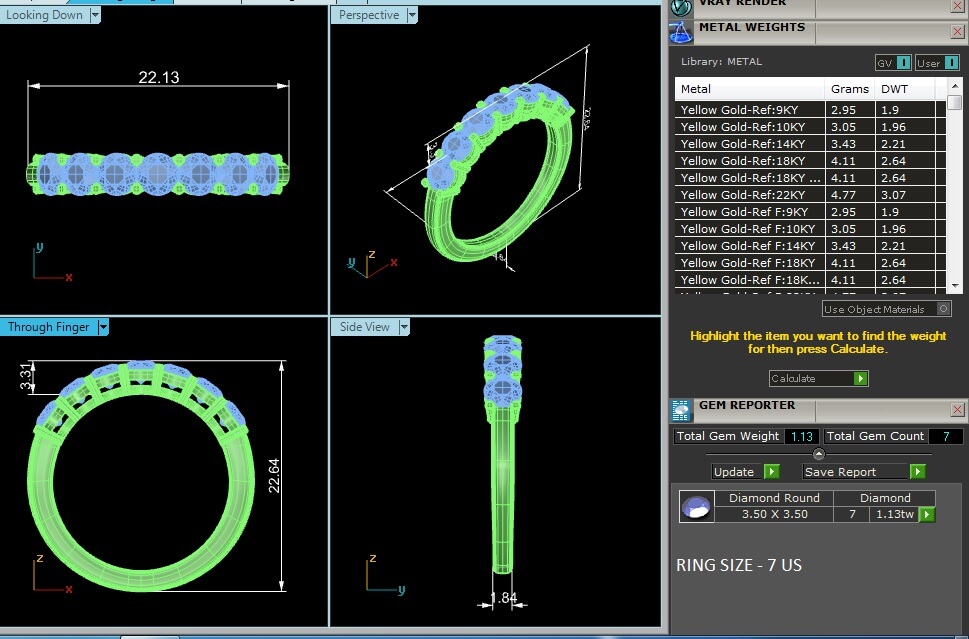
Task: Open the Through Finger viewport dropdown arrow
Action: (x=103, y=327)
